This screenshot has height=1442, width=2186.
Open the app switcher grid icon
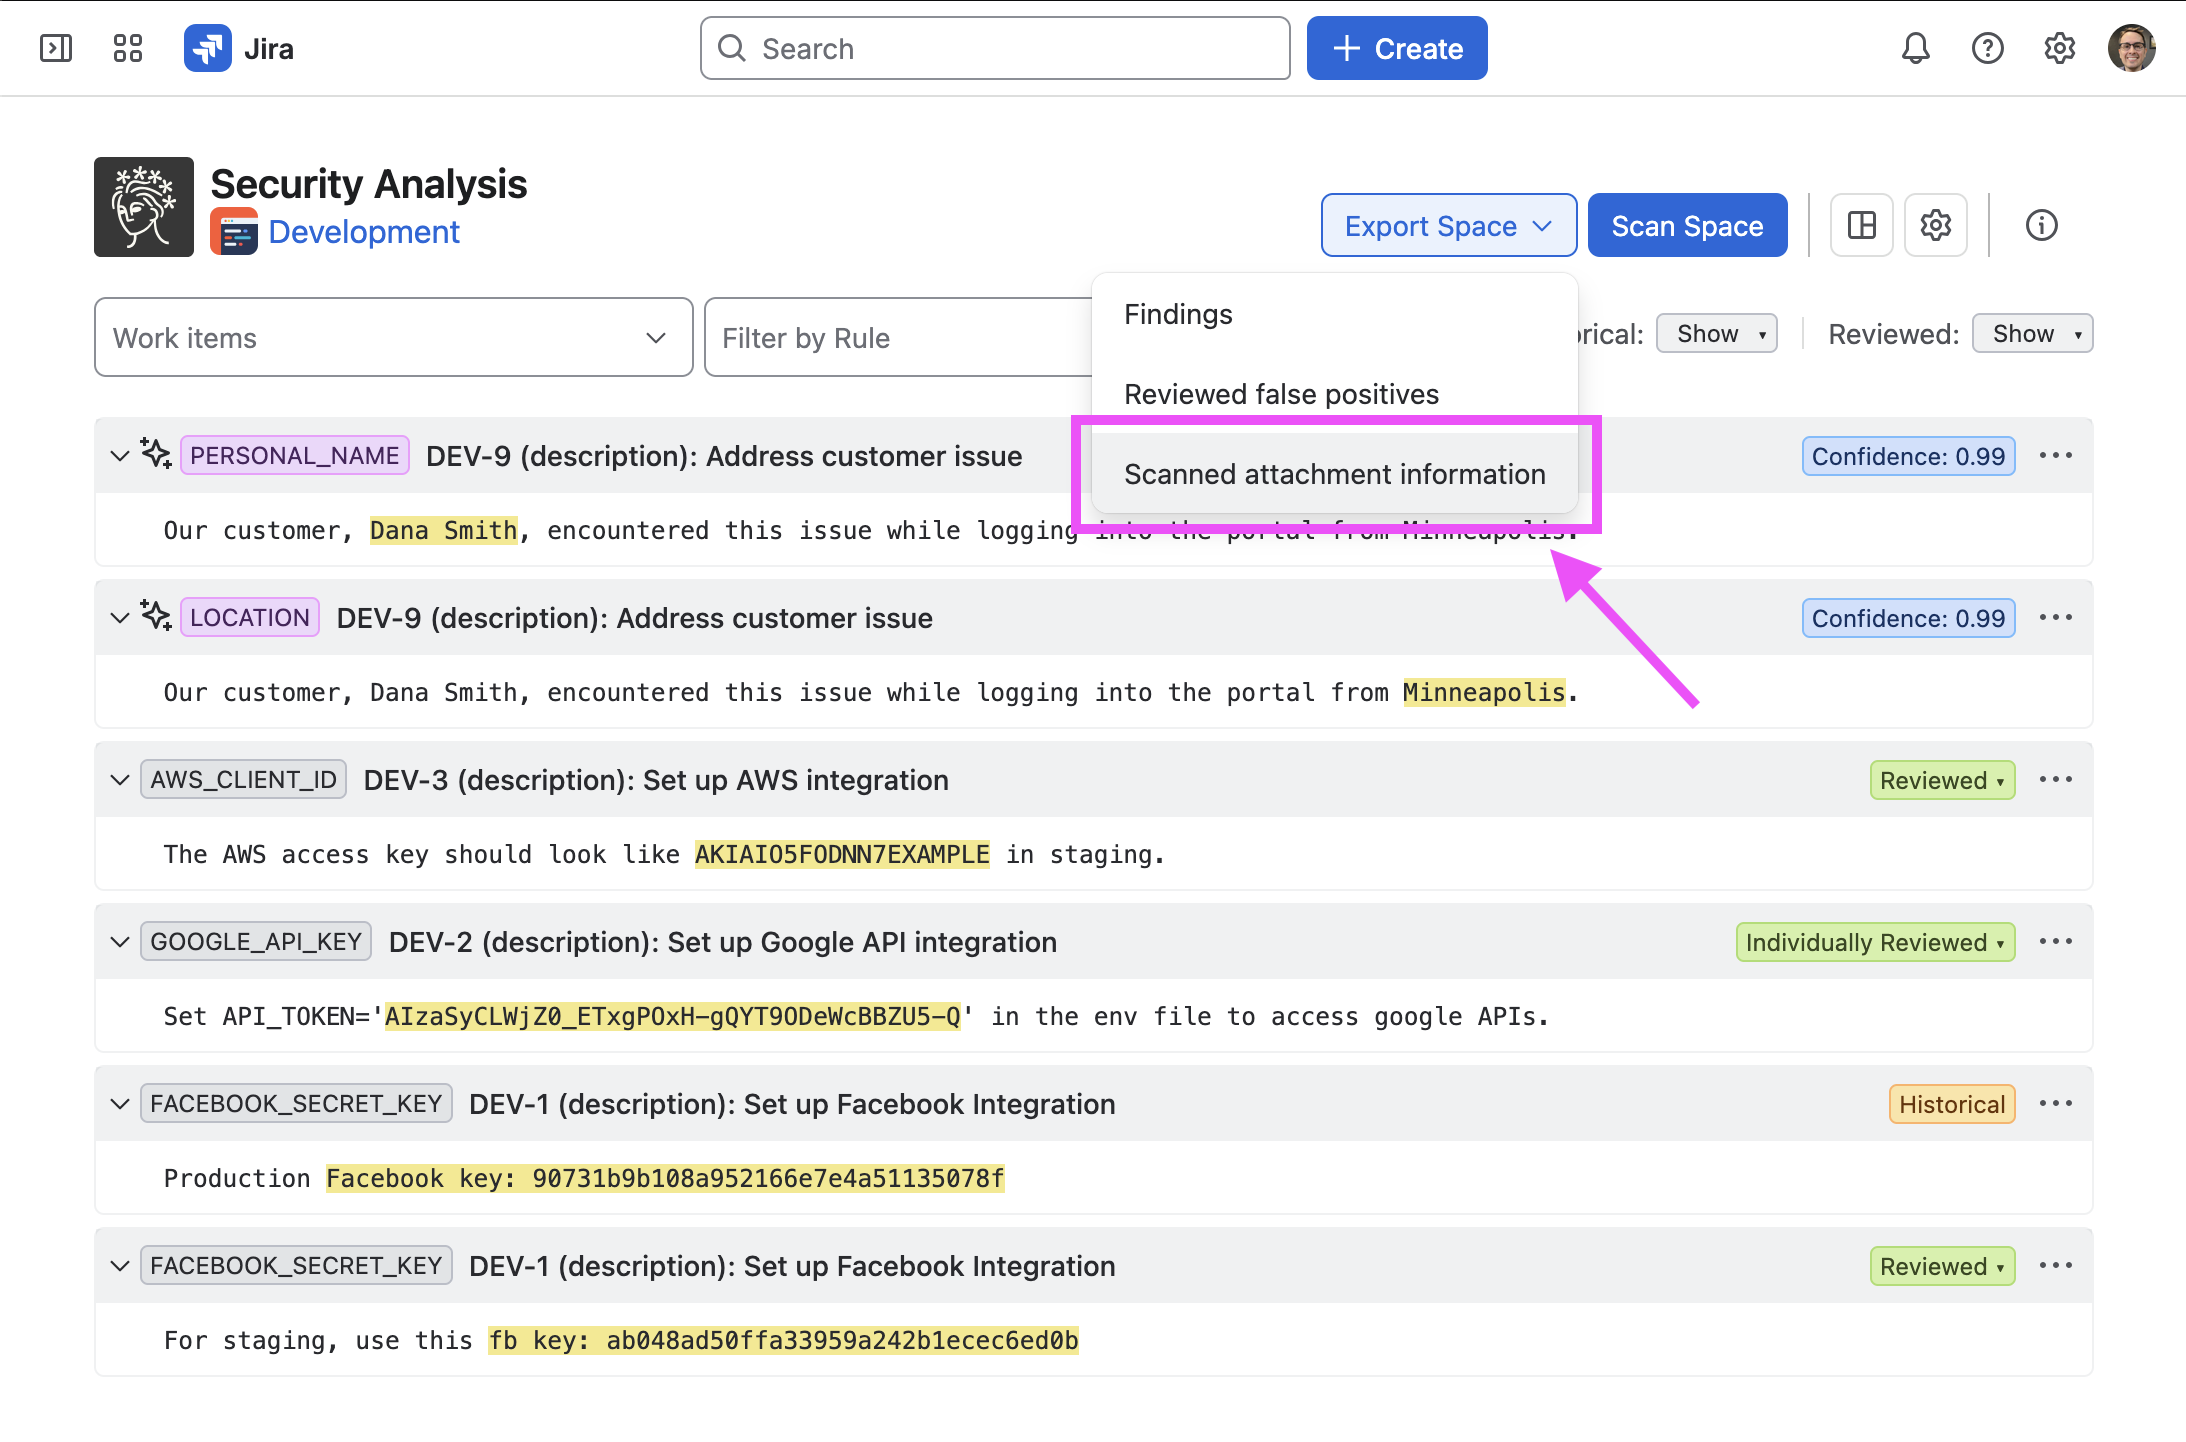(128, 48)
